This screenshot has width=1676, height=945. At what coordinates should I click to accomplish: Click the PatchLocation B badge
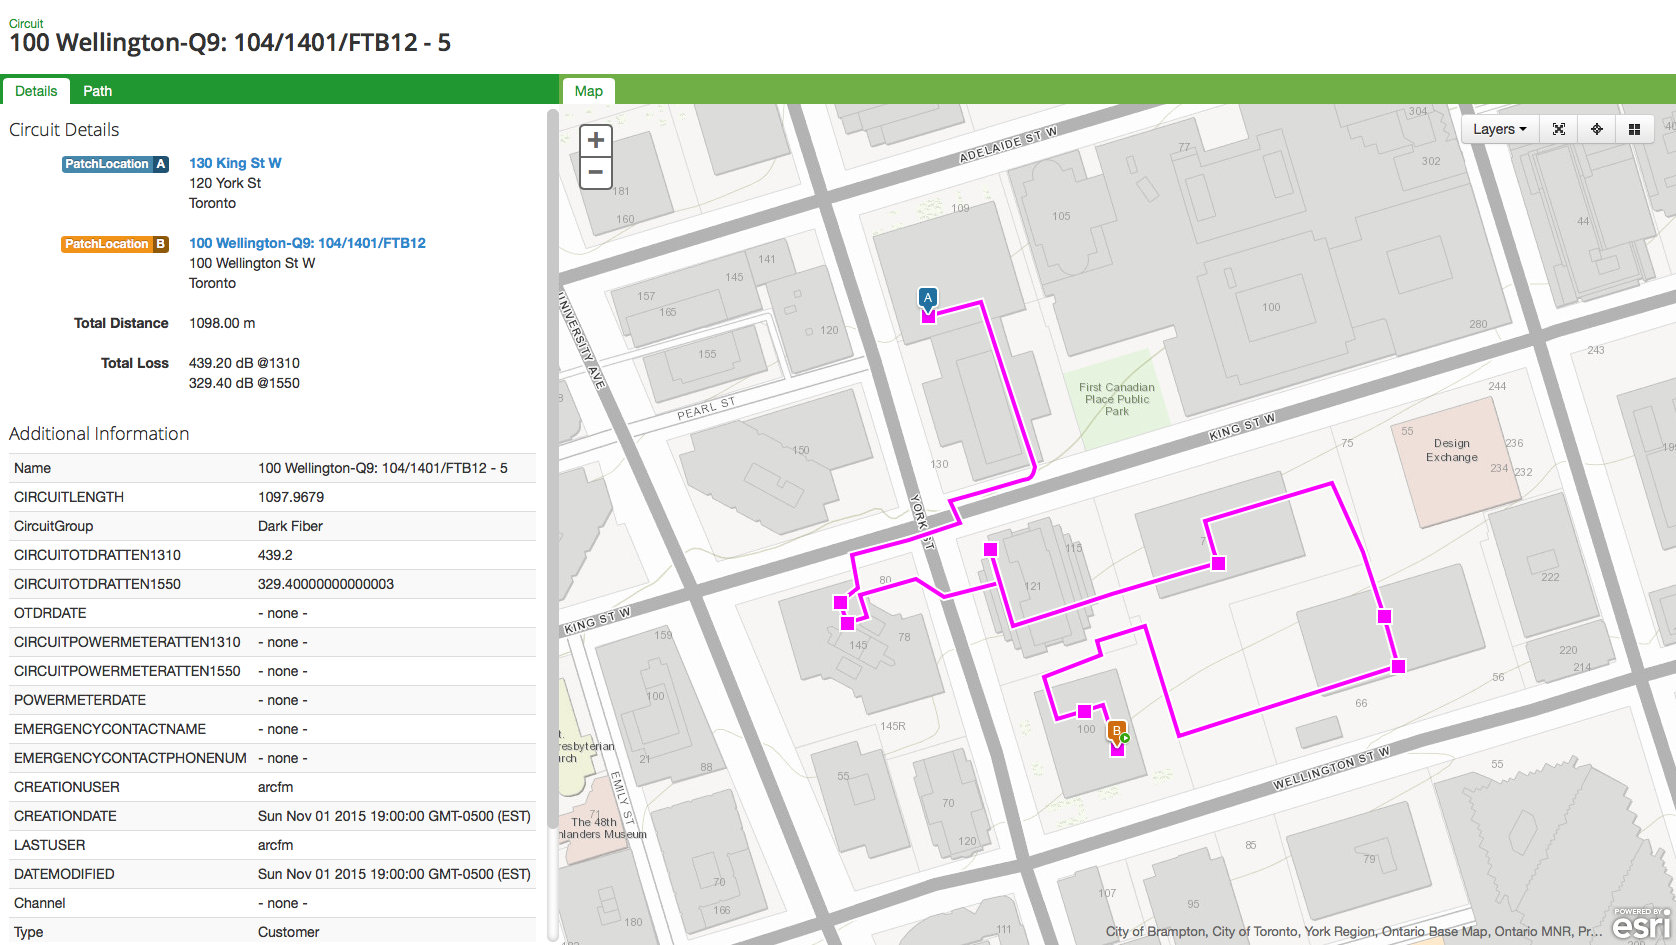point(114,244)
